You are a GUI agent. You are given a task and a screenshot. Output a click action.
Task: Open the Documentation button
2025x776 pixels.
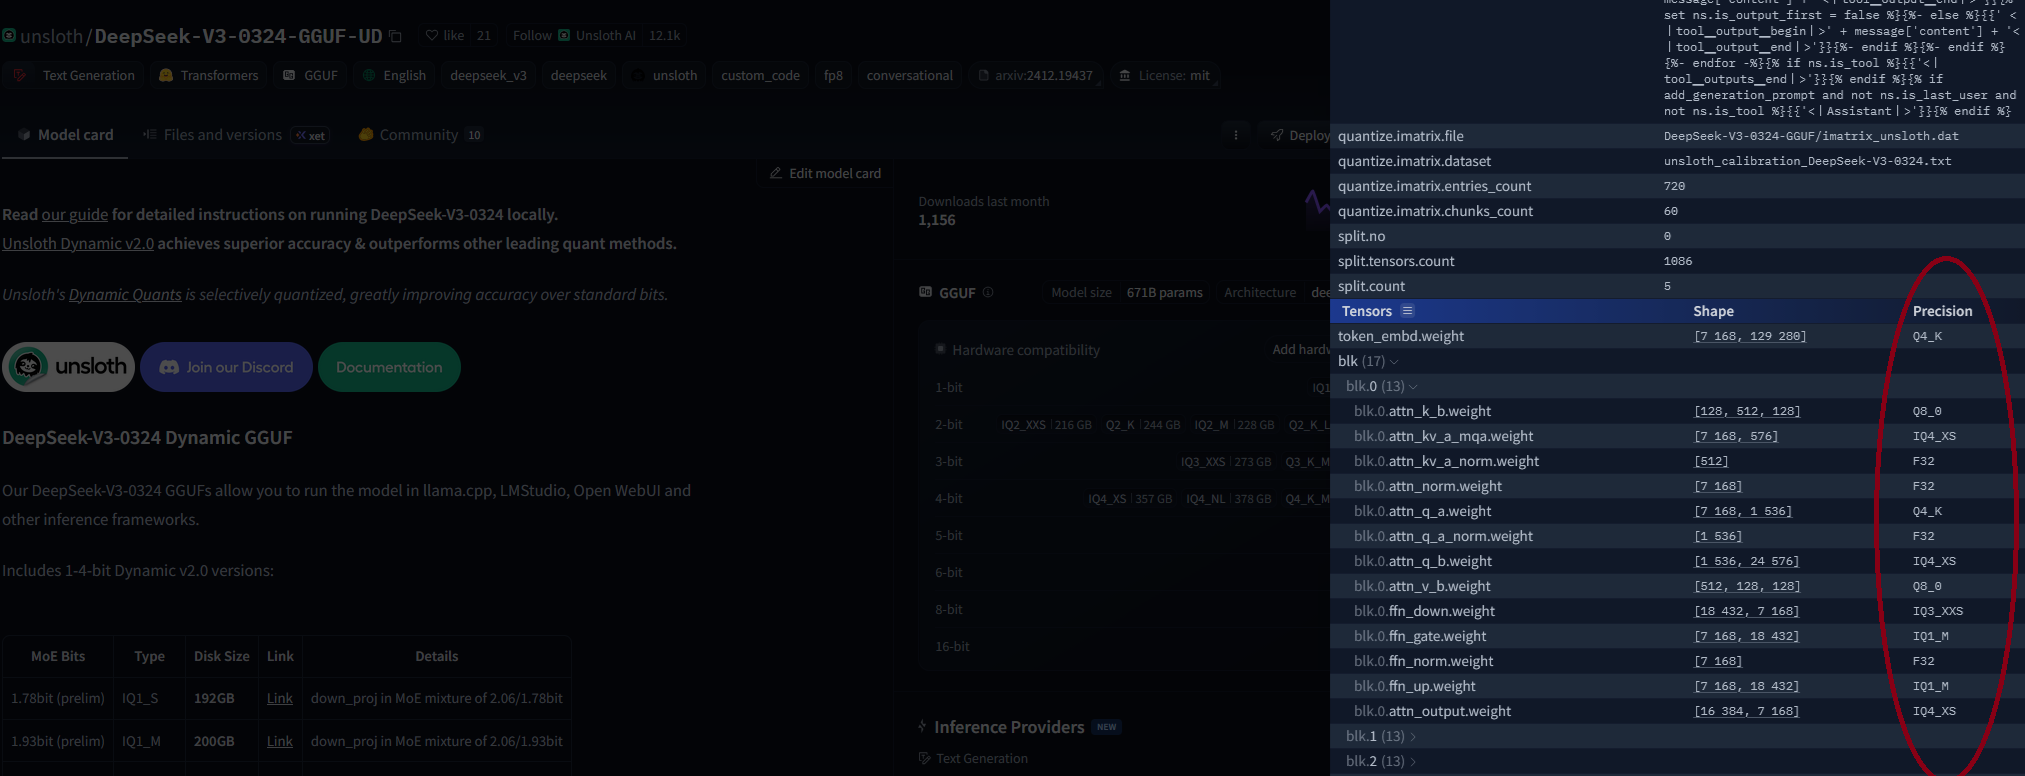pos(389,367)
